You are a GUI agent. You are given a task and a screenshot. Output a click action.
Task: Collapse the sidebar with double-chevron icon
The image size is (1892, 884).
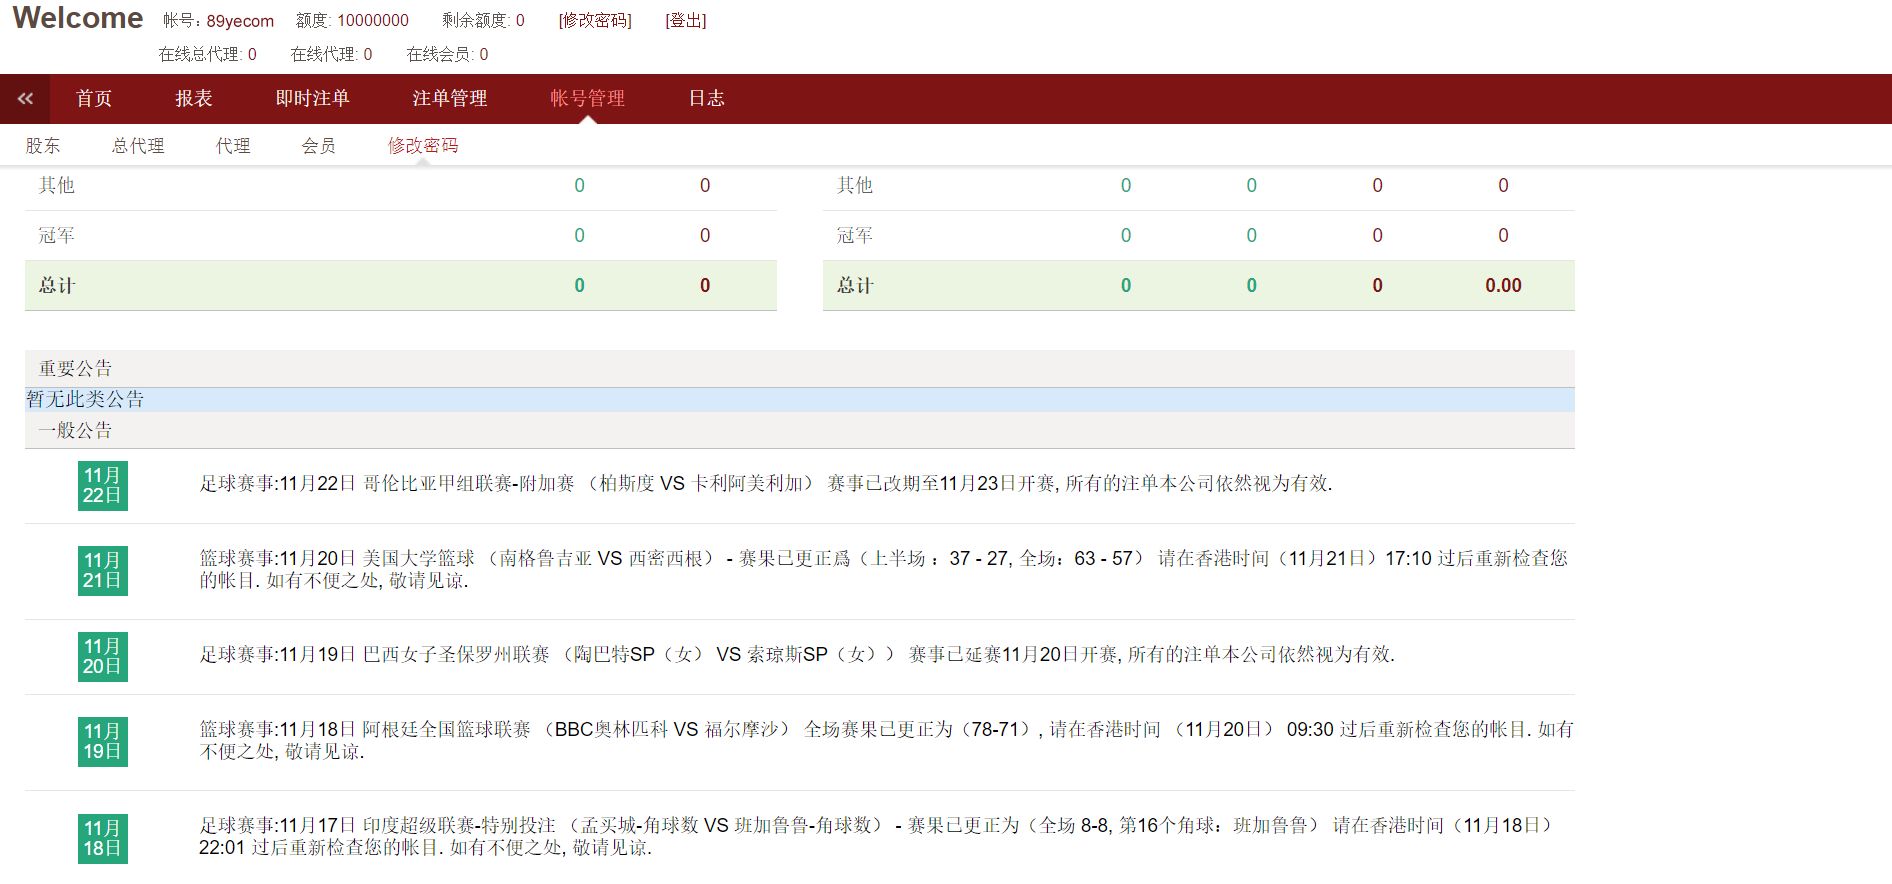25,98
